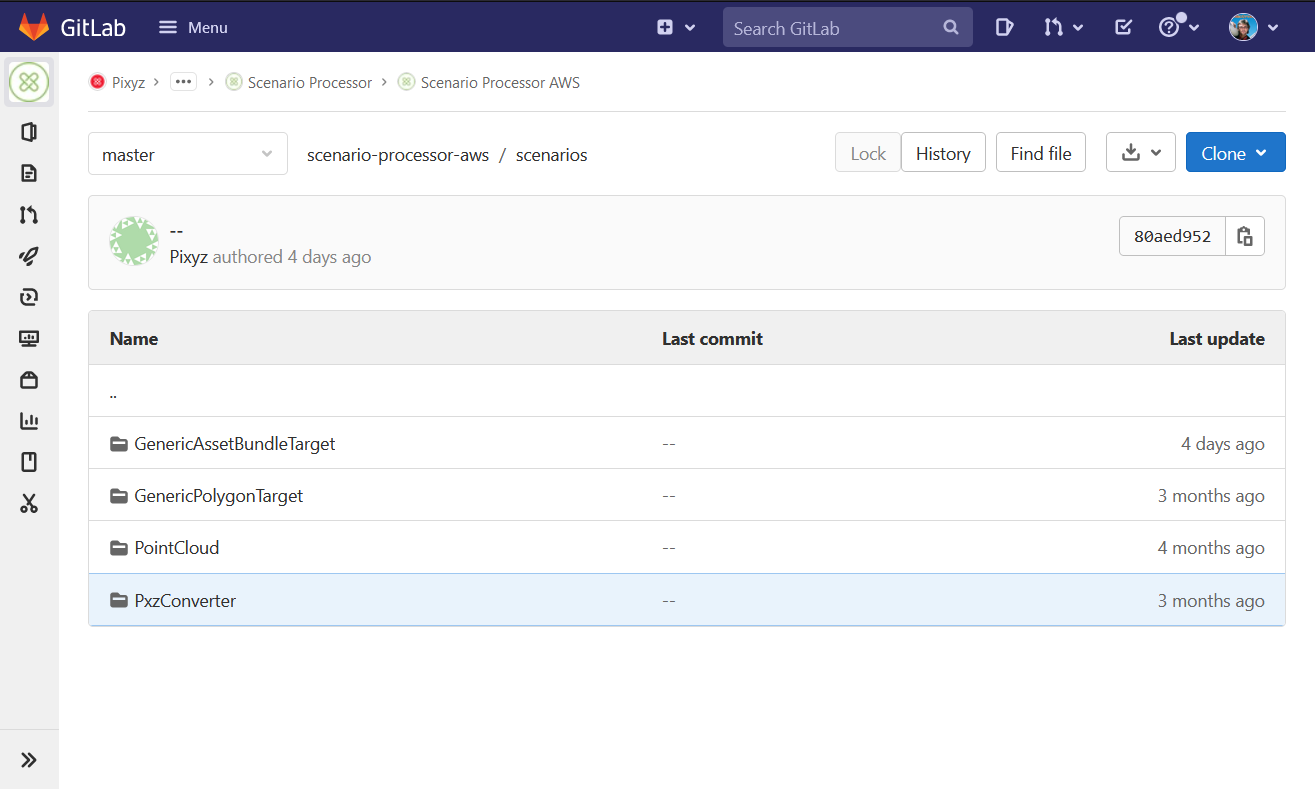Open Monitor icon in sidebar
The height and width of the screenshot is (789, 1315).
[29, 338]
